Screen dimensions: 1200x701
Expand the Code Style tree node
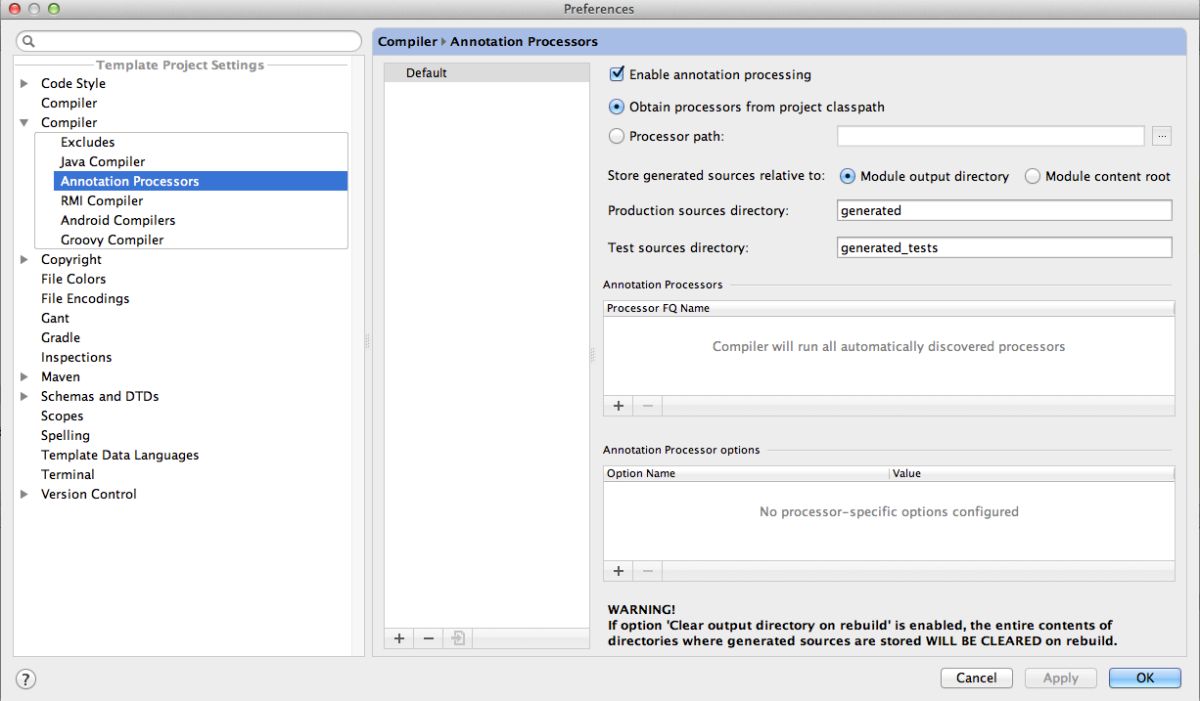tap(24, 84)
